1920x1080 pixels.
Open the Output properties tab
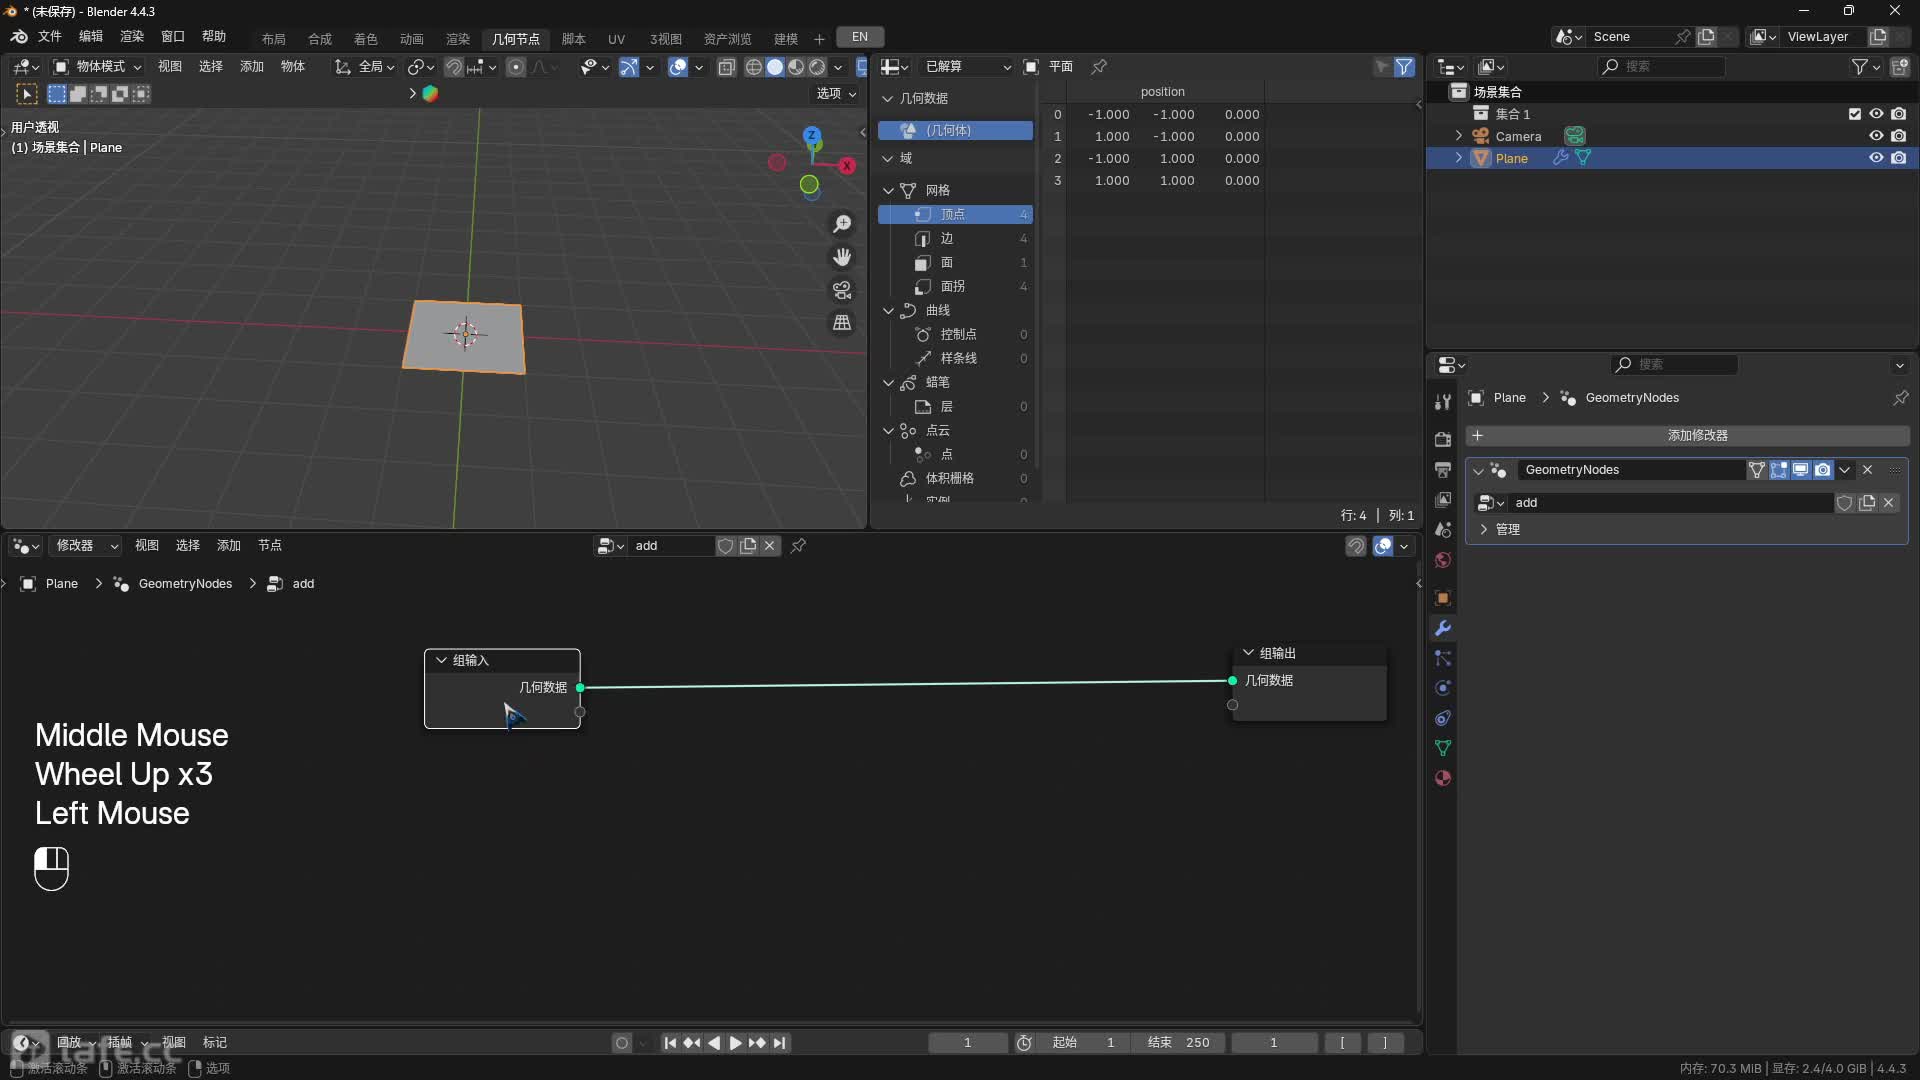click(1442, 469)
